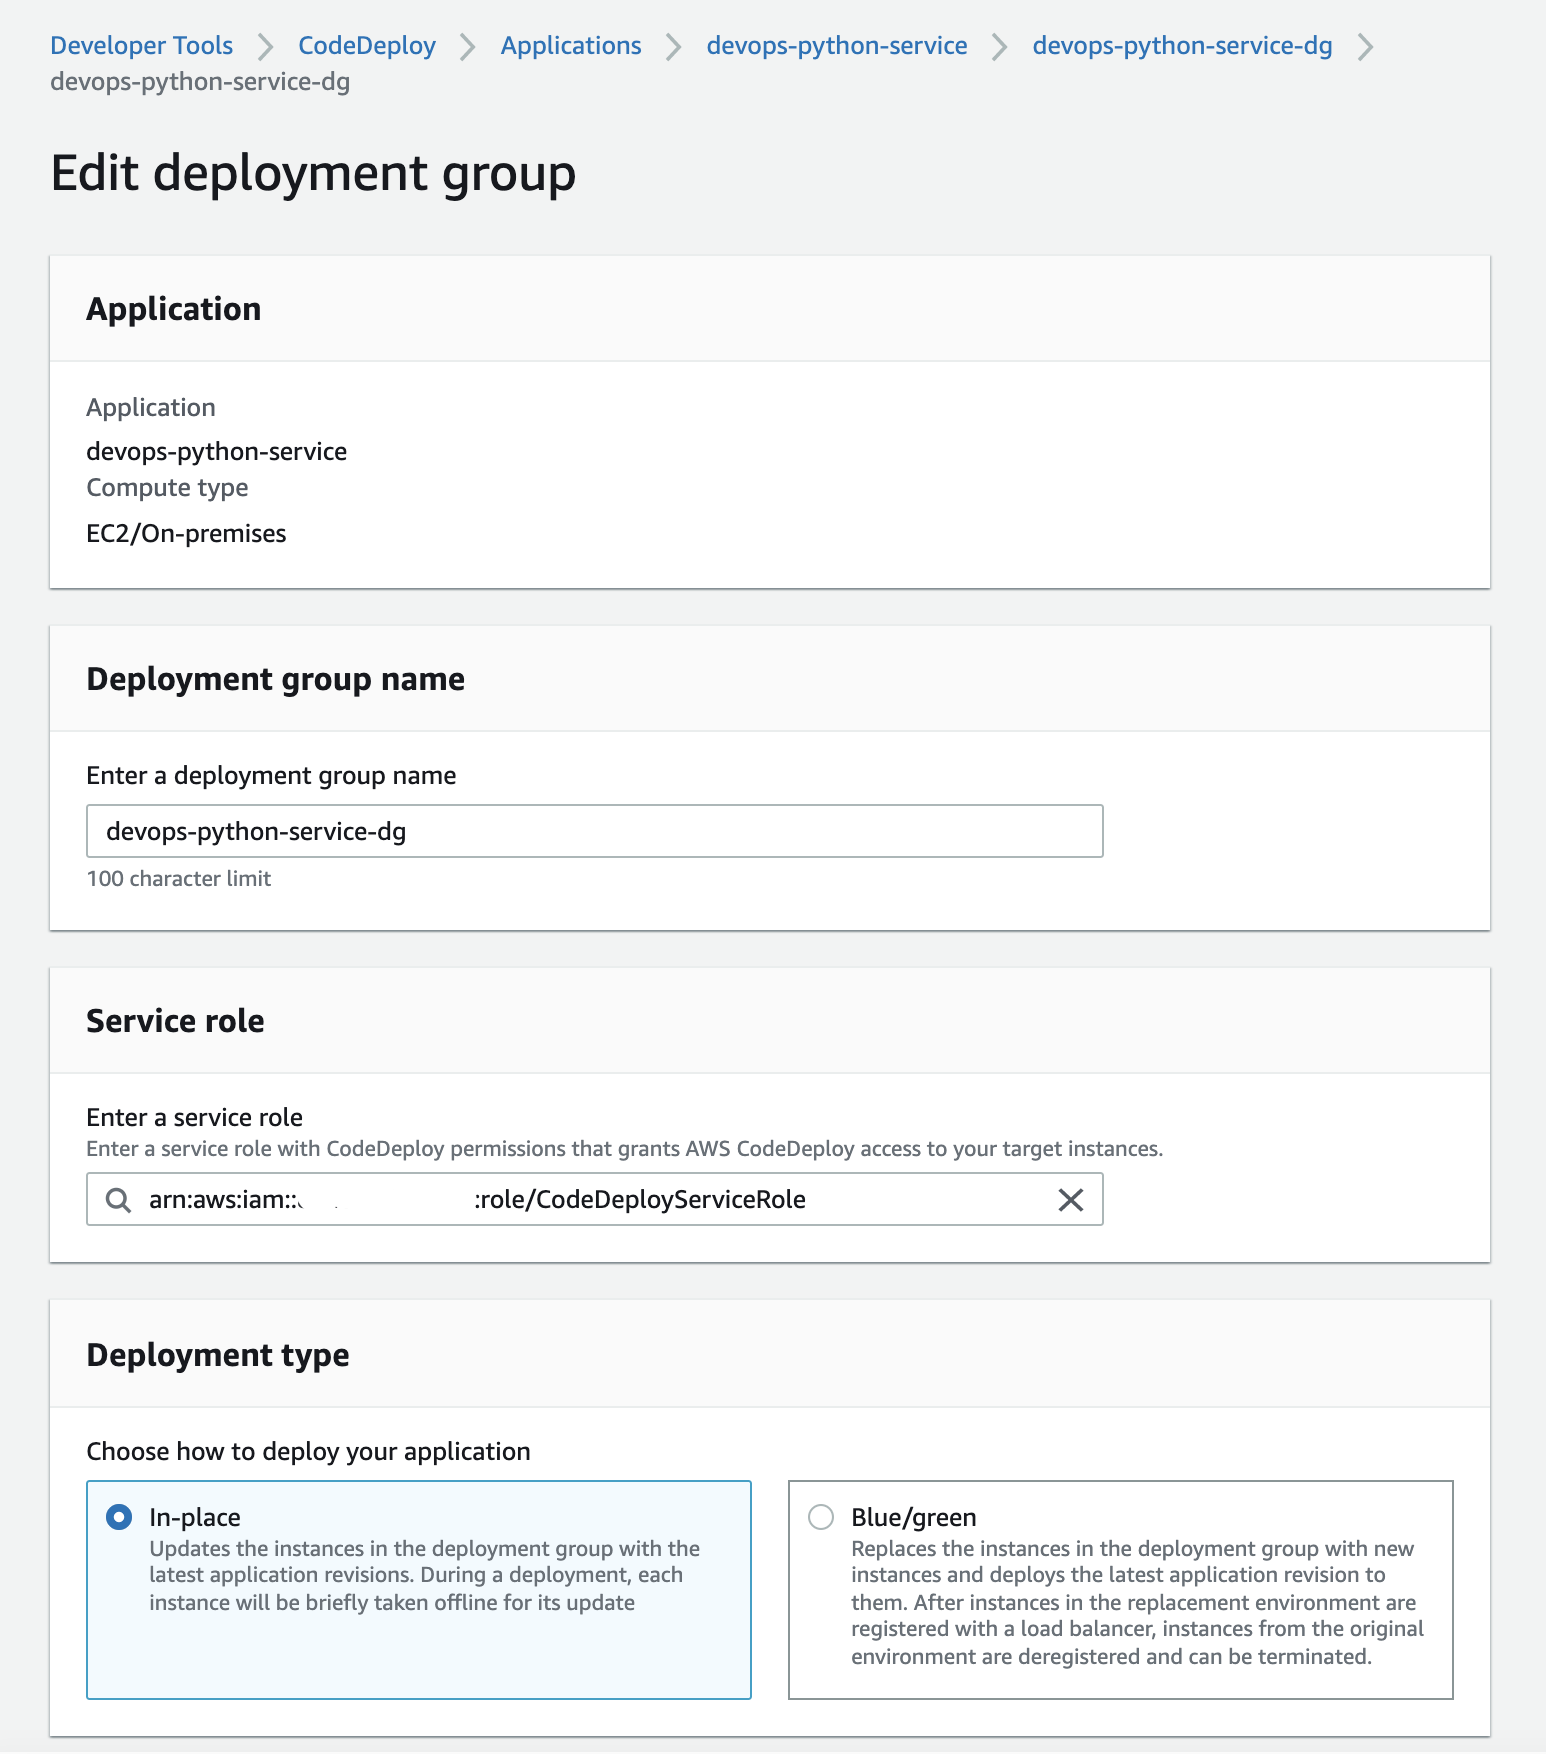Click the 'Enter a deployment group name' label
1546x1754 pixels.
click(x=272, y=776)
